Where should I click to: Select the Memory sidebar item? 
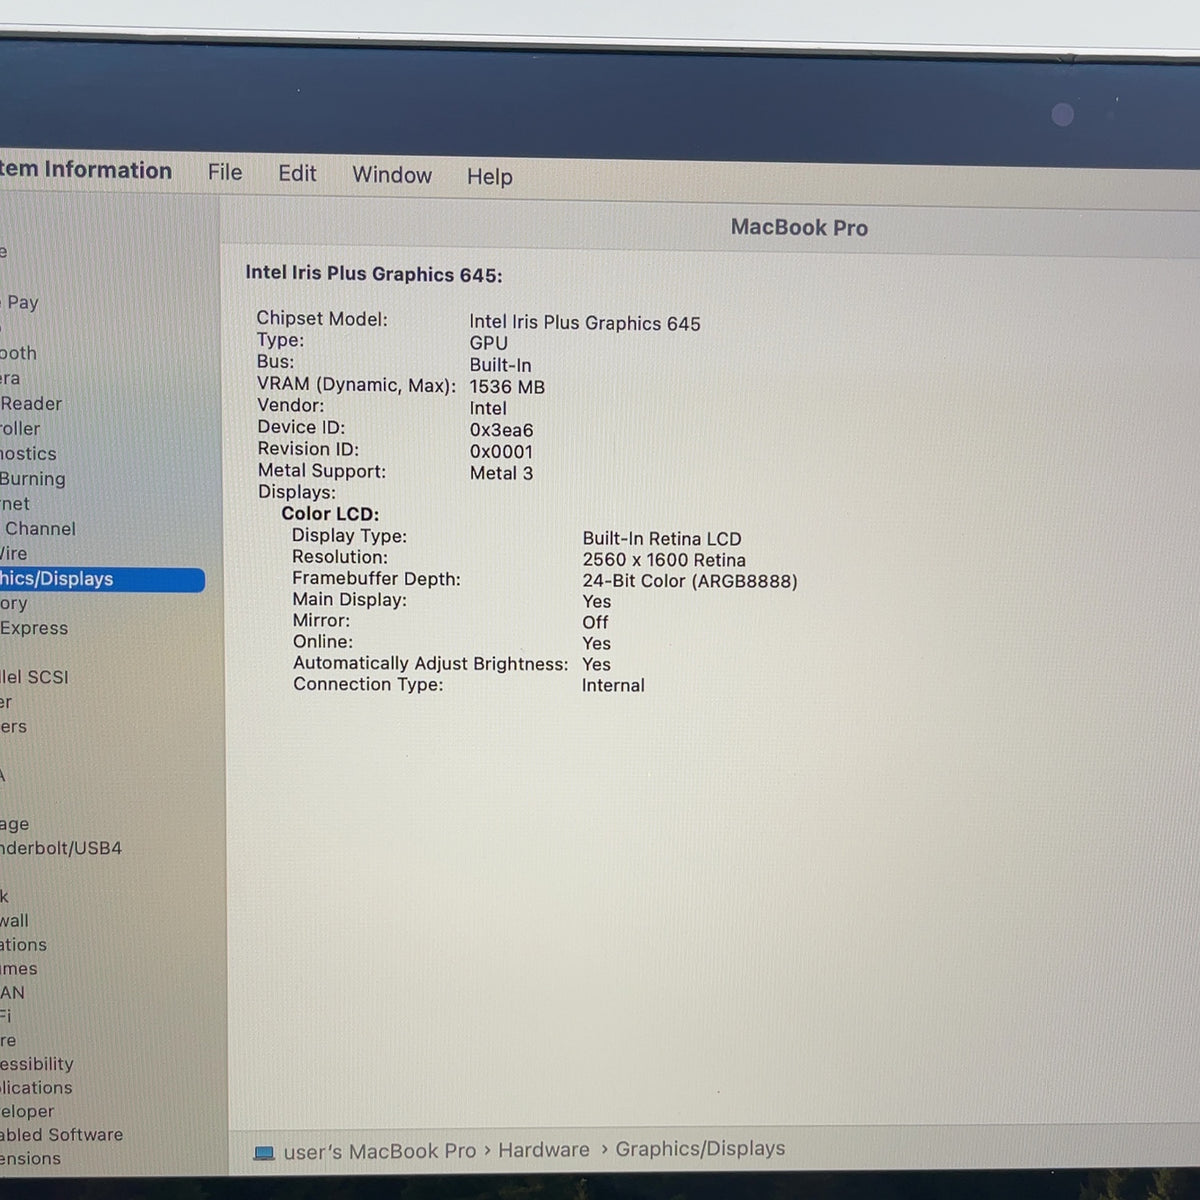click(14, 603)
